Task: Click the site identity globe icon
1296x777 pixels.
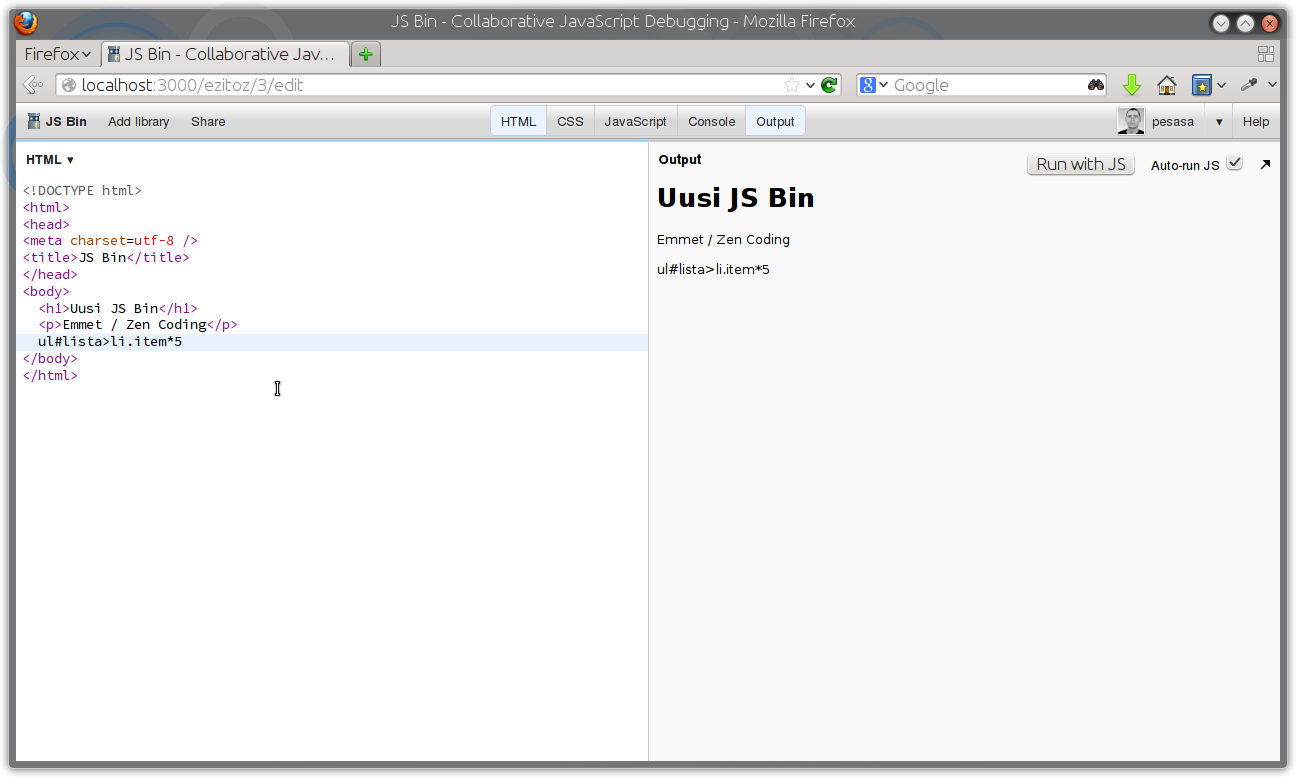Action: [69, 85]
